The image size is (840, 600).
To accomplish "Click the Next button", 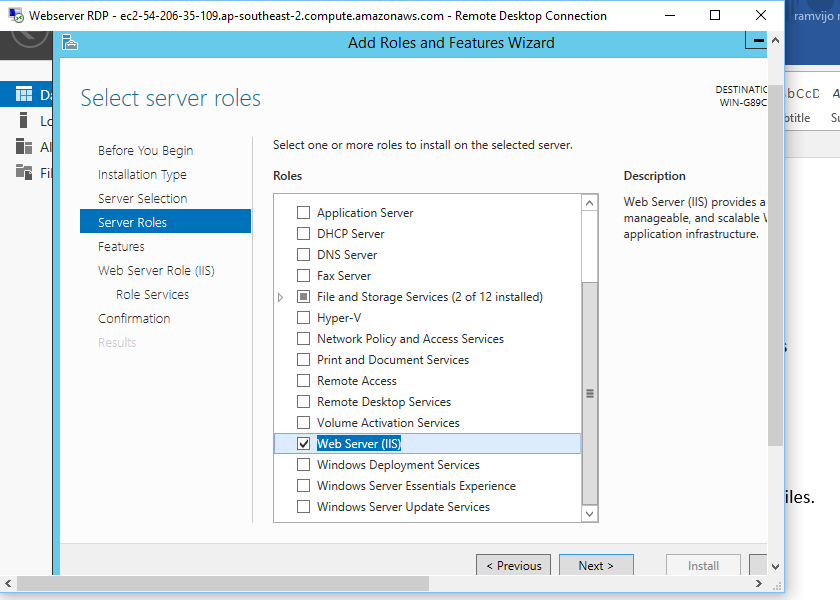I will tap(596, 565).
